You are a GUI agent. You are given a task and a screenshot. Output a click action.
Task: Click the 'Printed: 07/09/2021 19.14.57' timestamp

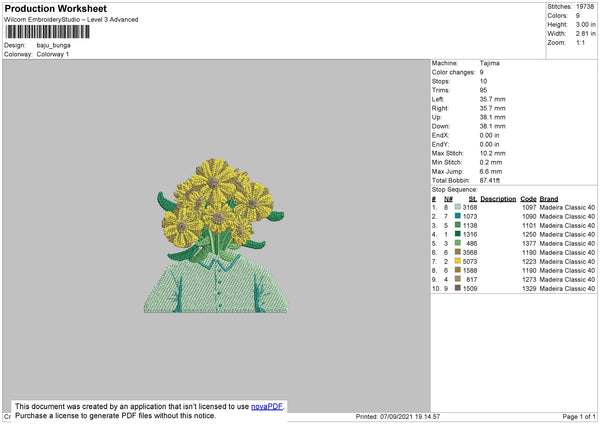398,416
